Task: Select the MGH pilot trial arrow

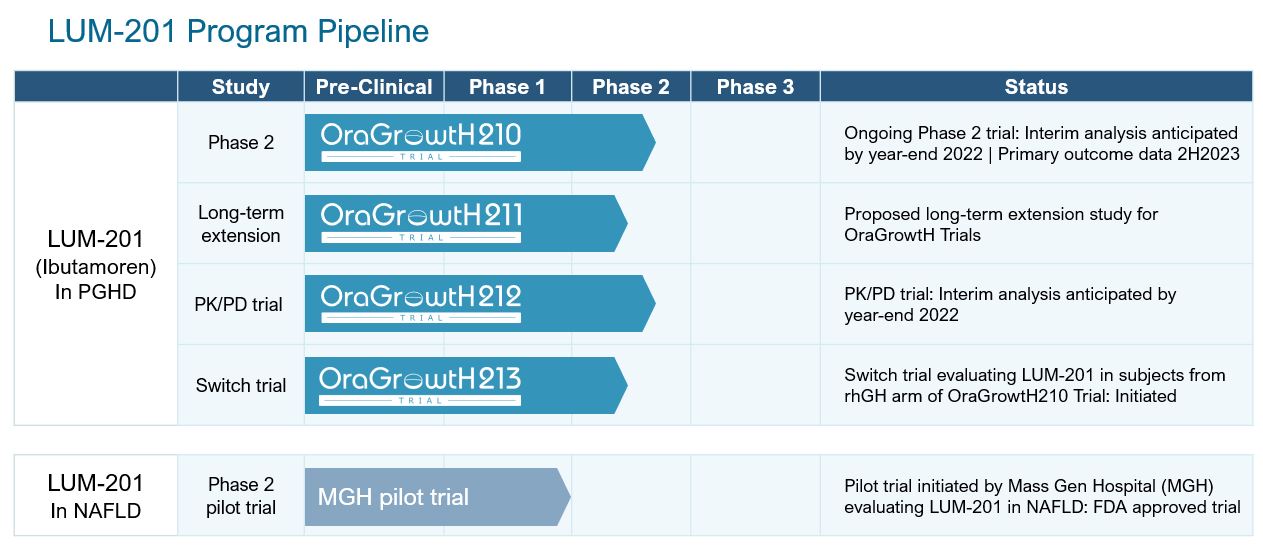Action: pyautogui.click(x=436, y=497)
